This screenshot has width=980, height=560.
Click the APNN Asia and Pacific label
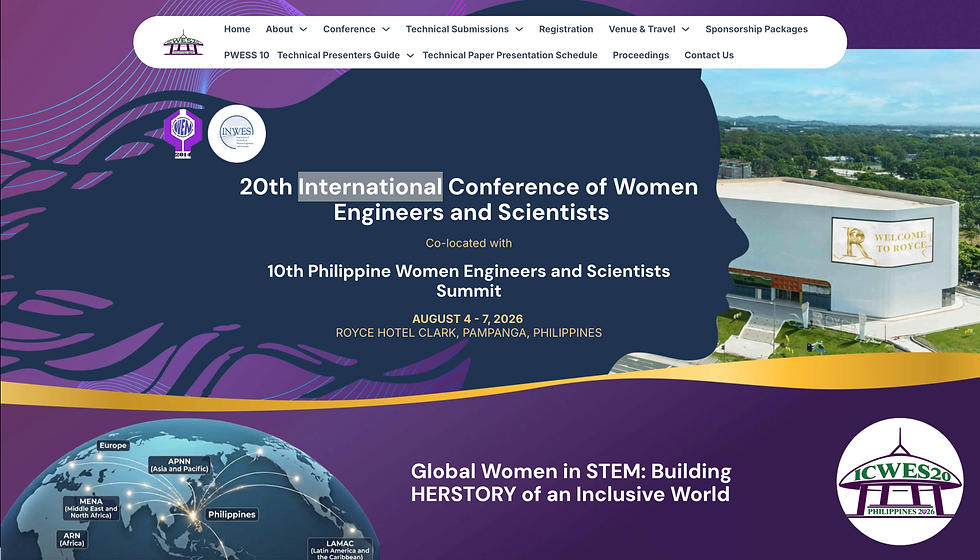click(179, 465)
